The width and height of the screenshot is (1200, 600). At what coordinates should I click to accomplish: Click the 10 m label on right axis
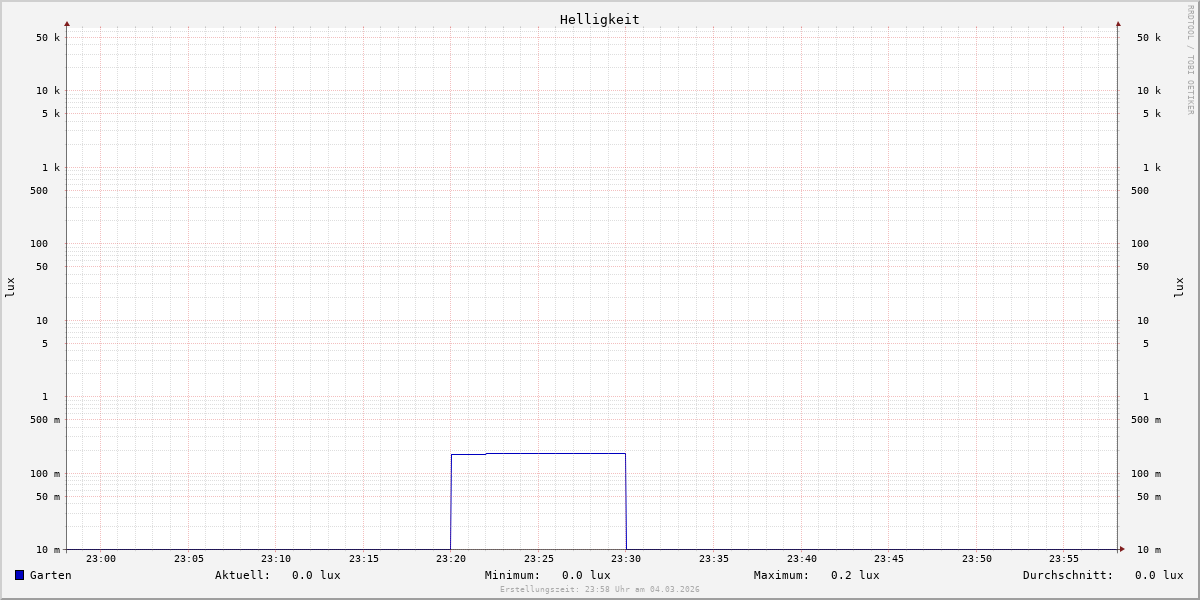[x=1149, y=550]
